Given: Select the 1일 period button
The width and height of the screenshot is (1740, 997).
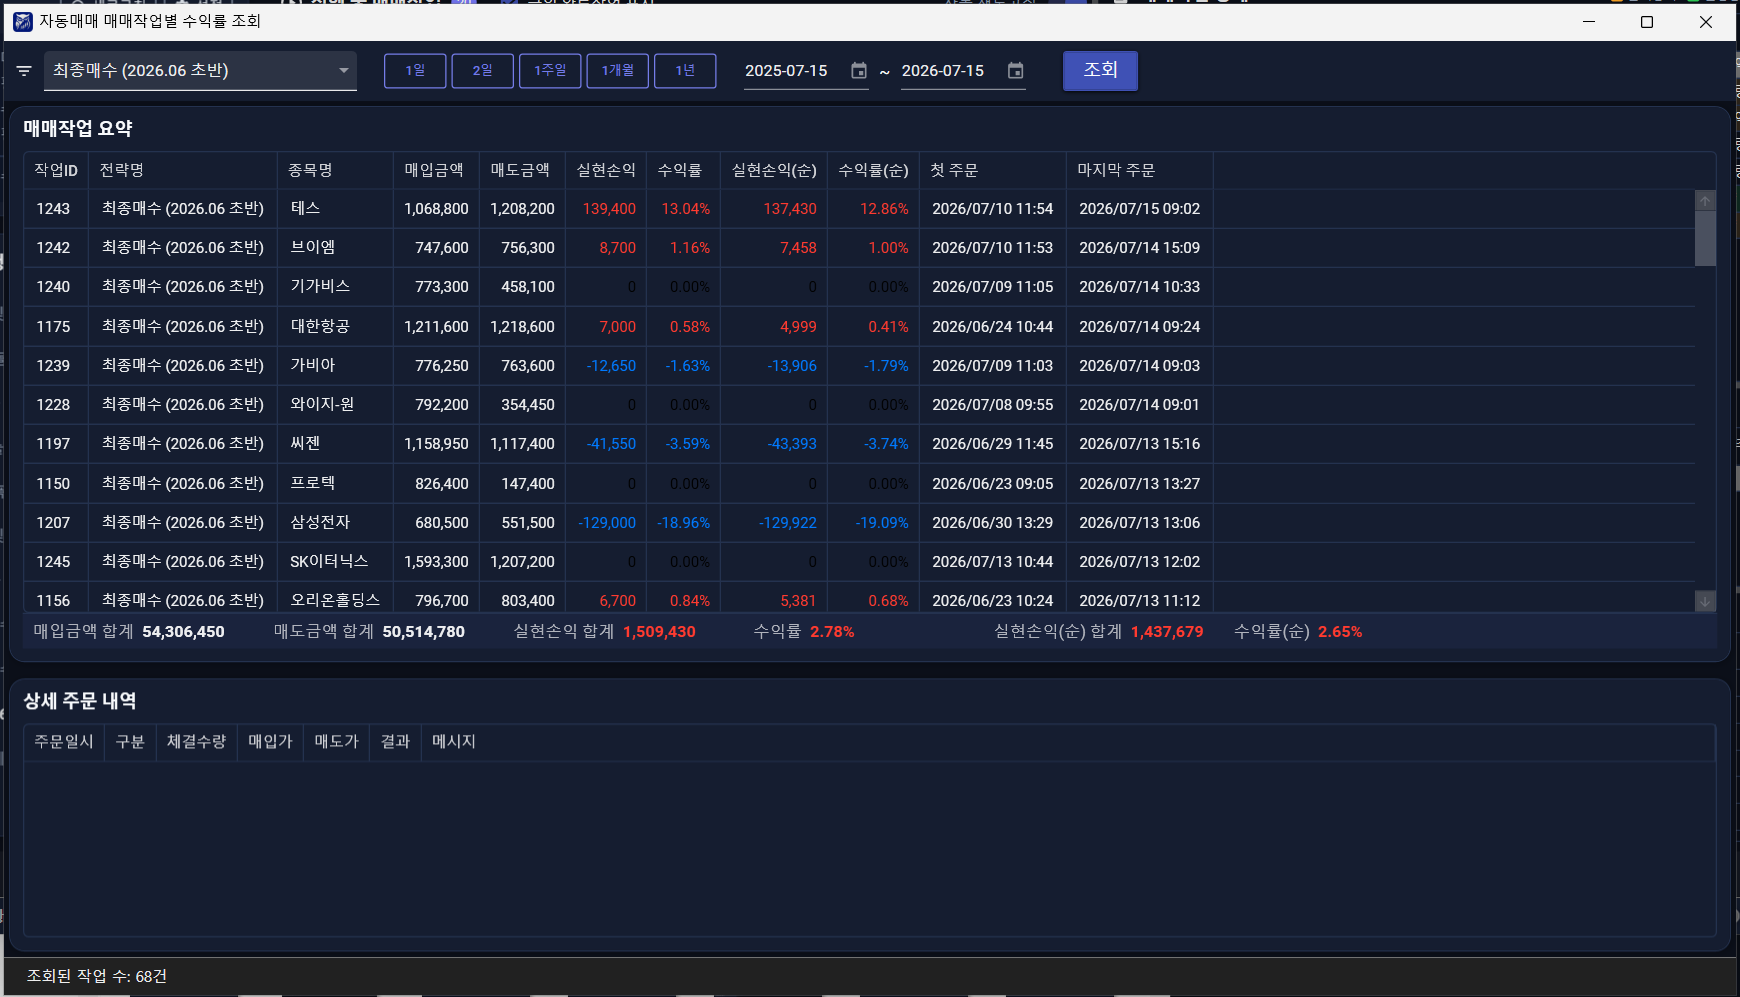Looking at the screenshot, I should [415, 71].
